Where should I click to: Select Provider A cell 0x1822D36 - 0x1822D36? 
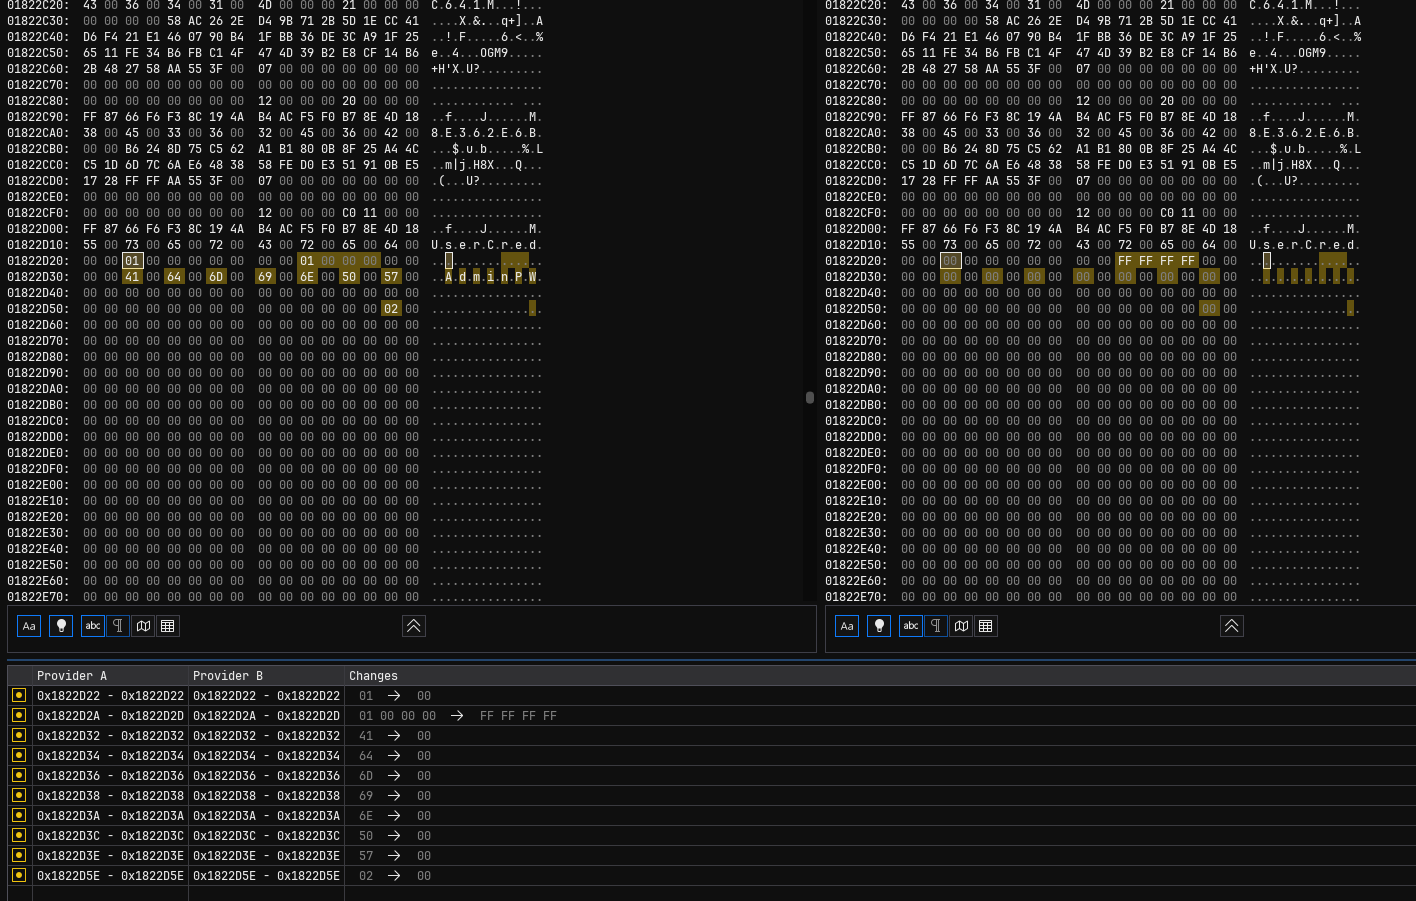tap(110, 776)
